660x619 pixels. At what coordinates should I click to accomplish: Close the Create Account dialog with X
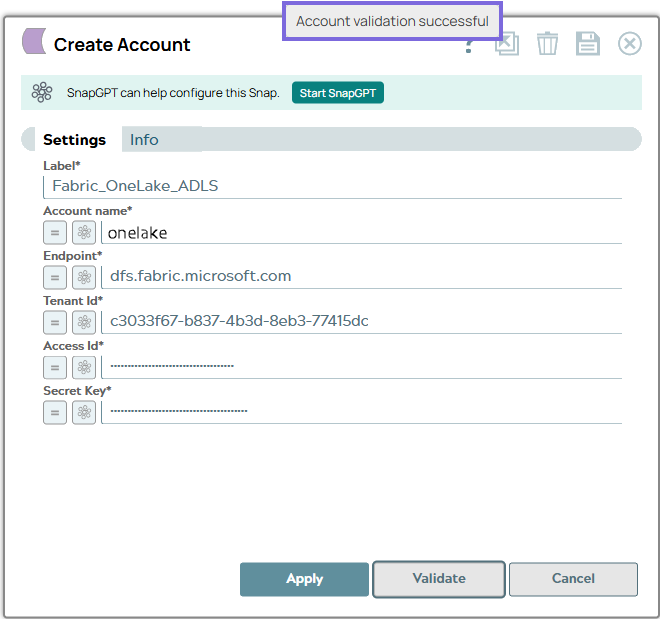click(630, 43)
